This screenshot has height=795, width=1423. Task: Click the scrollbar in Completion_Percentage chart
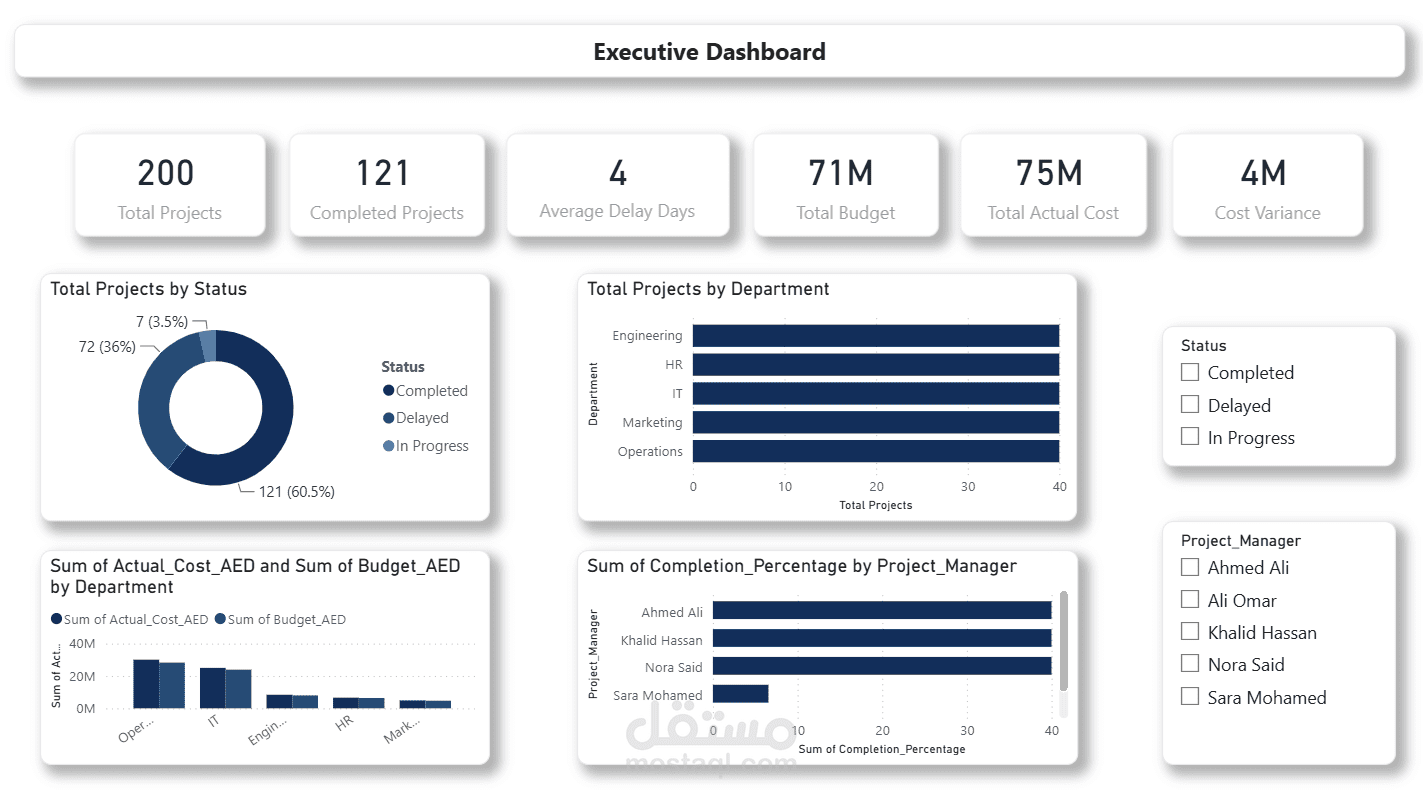click(1064, 640)
